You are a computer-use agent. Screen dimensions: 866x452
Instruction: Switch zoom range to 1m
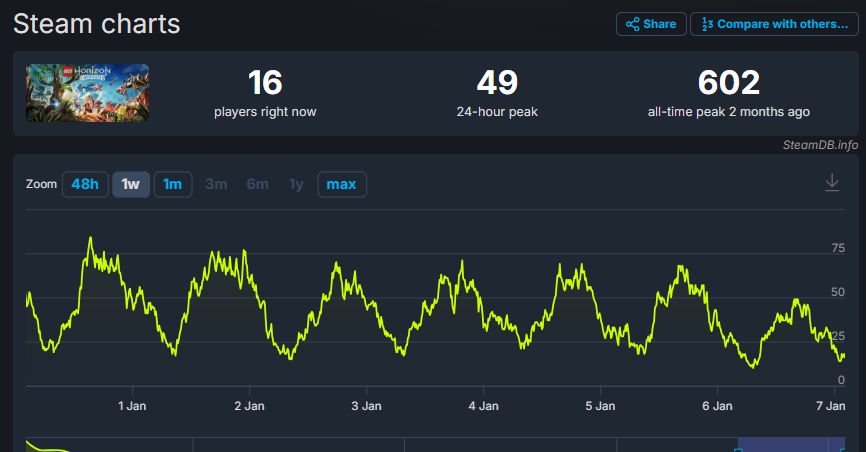(x=173, y=184)
